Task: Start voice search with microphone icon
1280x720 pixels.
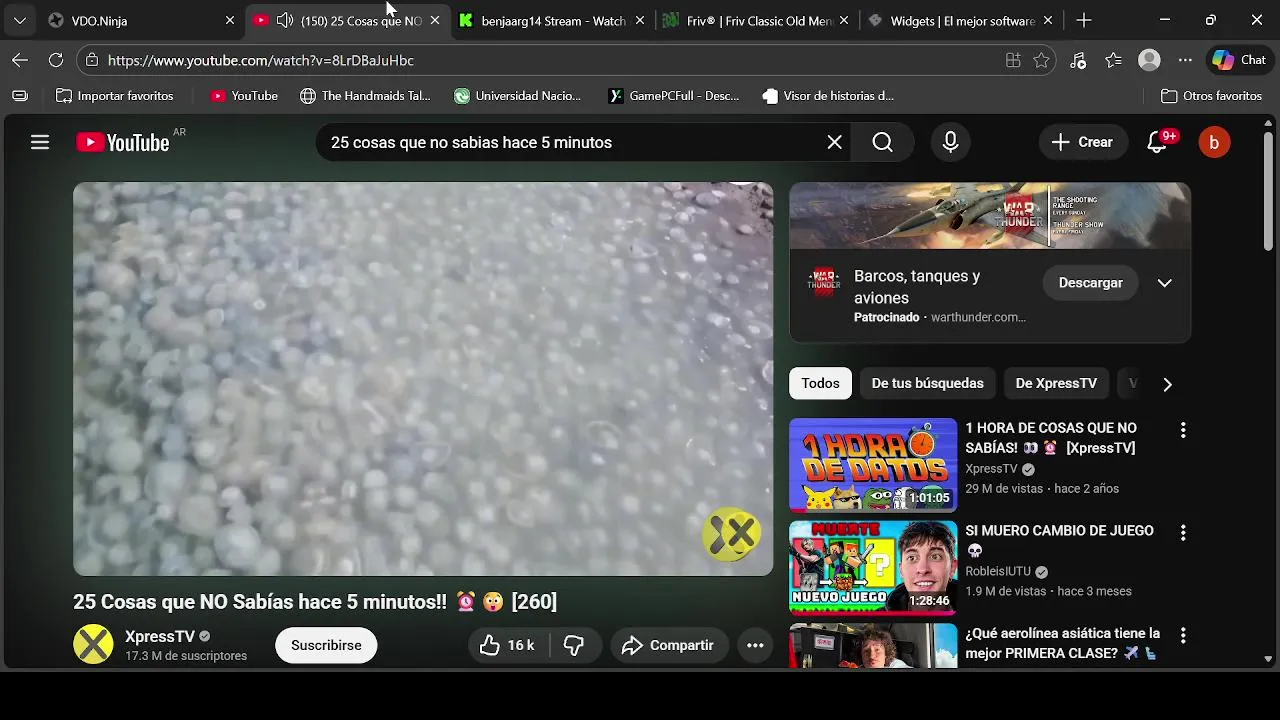Action: point(950,142)
